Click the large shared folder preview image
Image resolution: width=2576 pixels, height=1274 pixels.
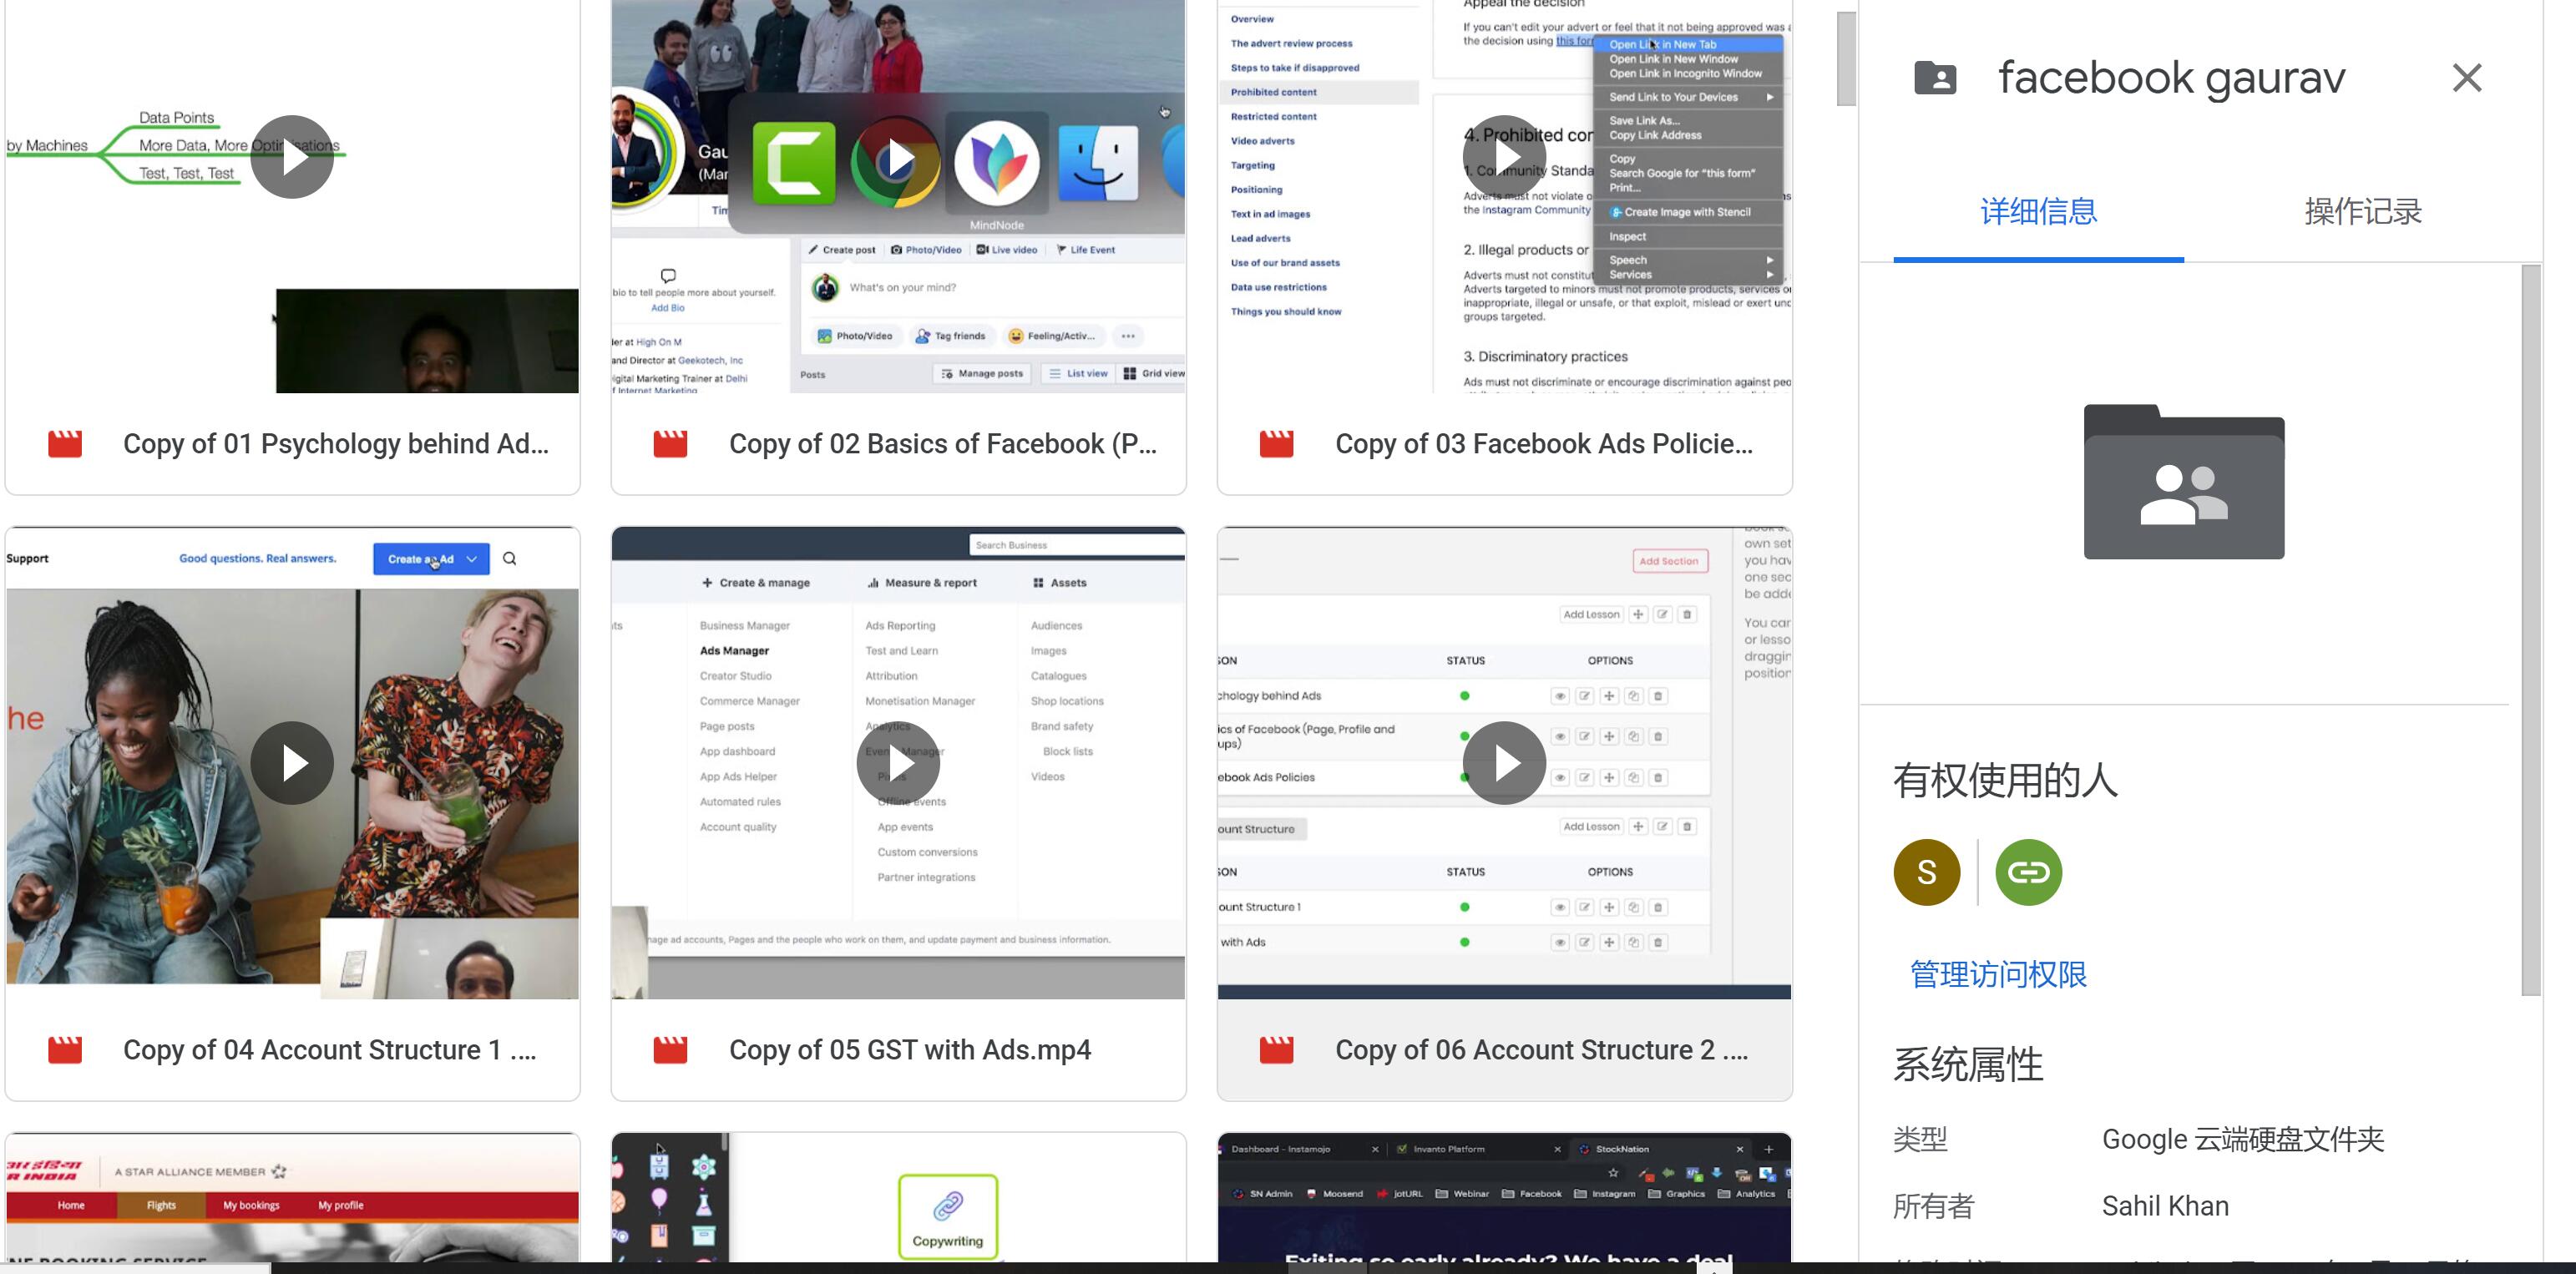[2184, 481]
